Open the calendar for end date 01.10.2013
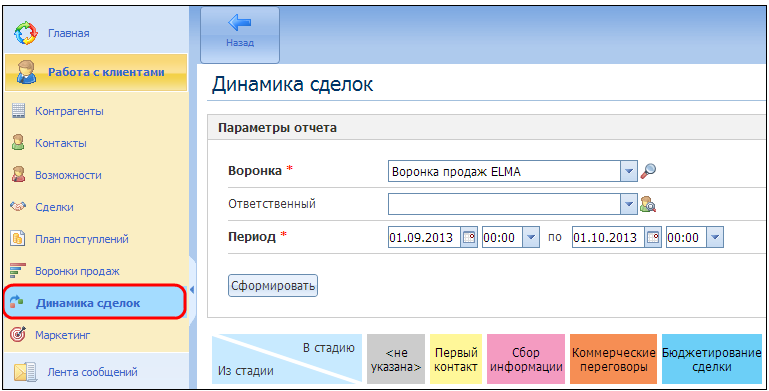Viewport: 769px width, 391px height. tap(653, 237)
